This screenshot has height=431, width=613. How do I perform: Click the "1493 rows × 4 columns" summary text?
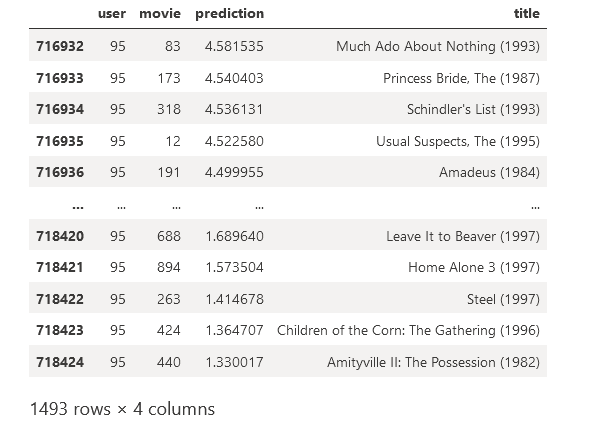tap(122, 408)
